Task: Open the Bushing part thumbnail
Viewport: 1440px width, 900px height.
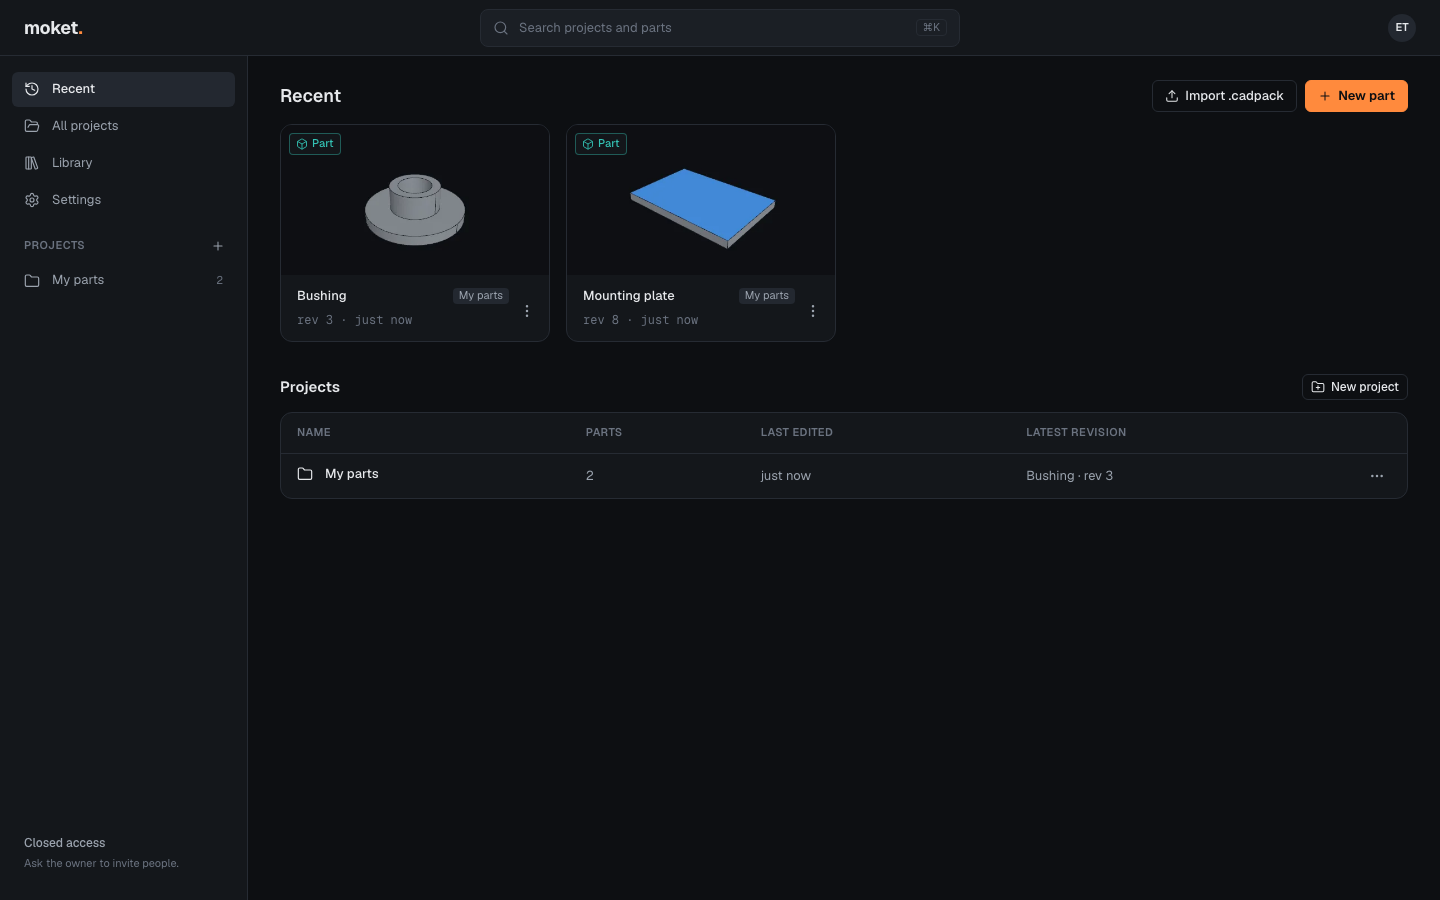Action: [415, 200]
